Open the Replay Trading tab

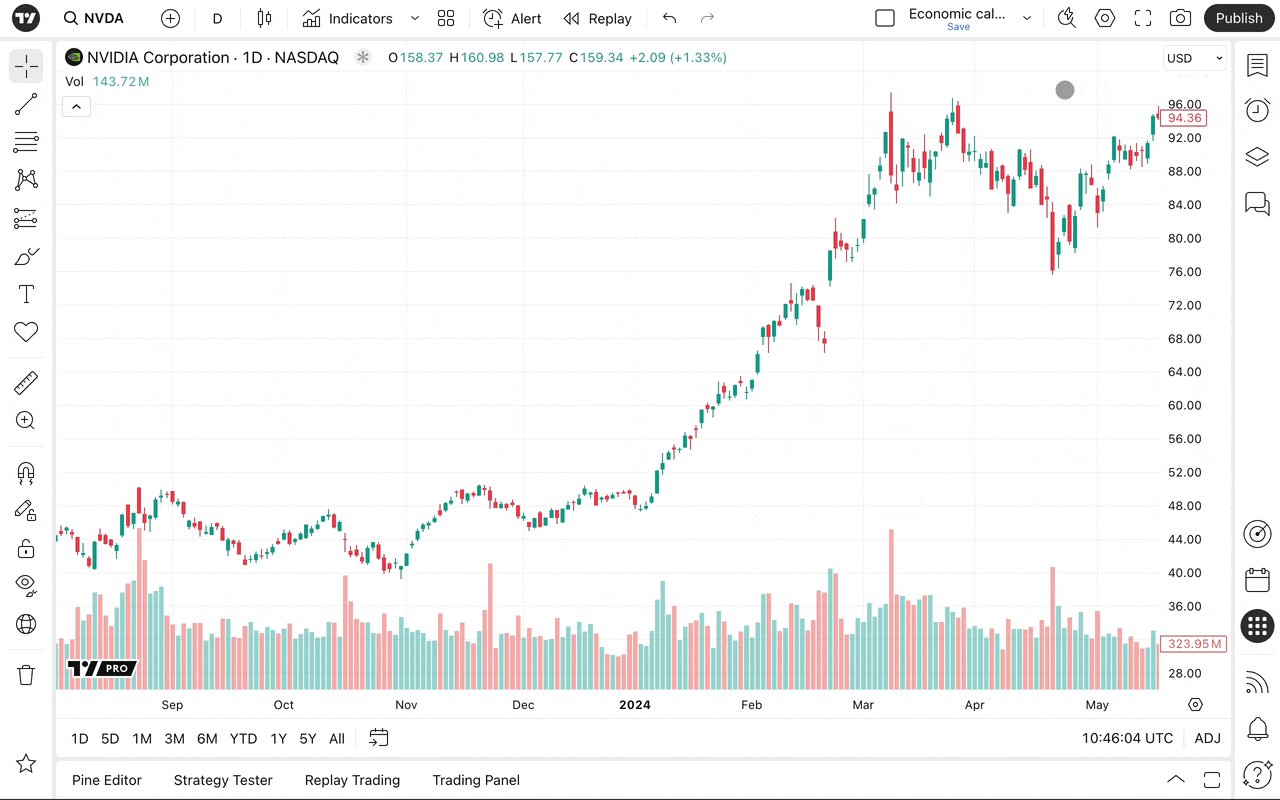pos(352,780)
